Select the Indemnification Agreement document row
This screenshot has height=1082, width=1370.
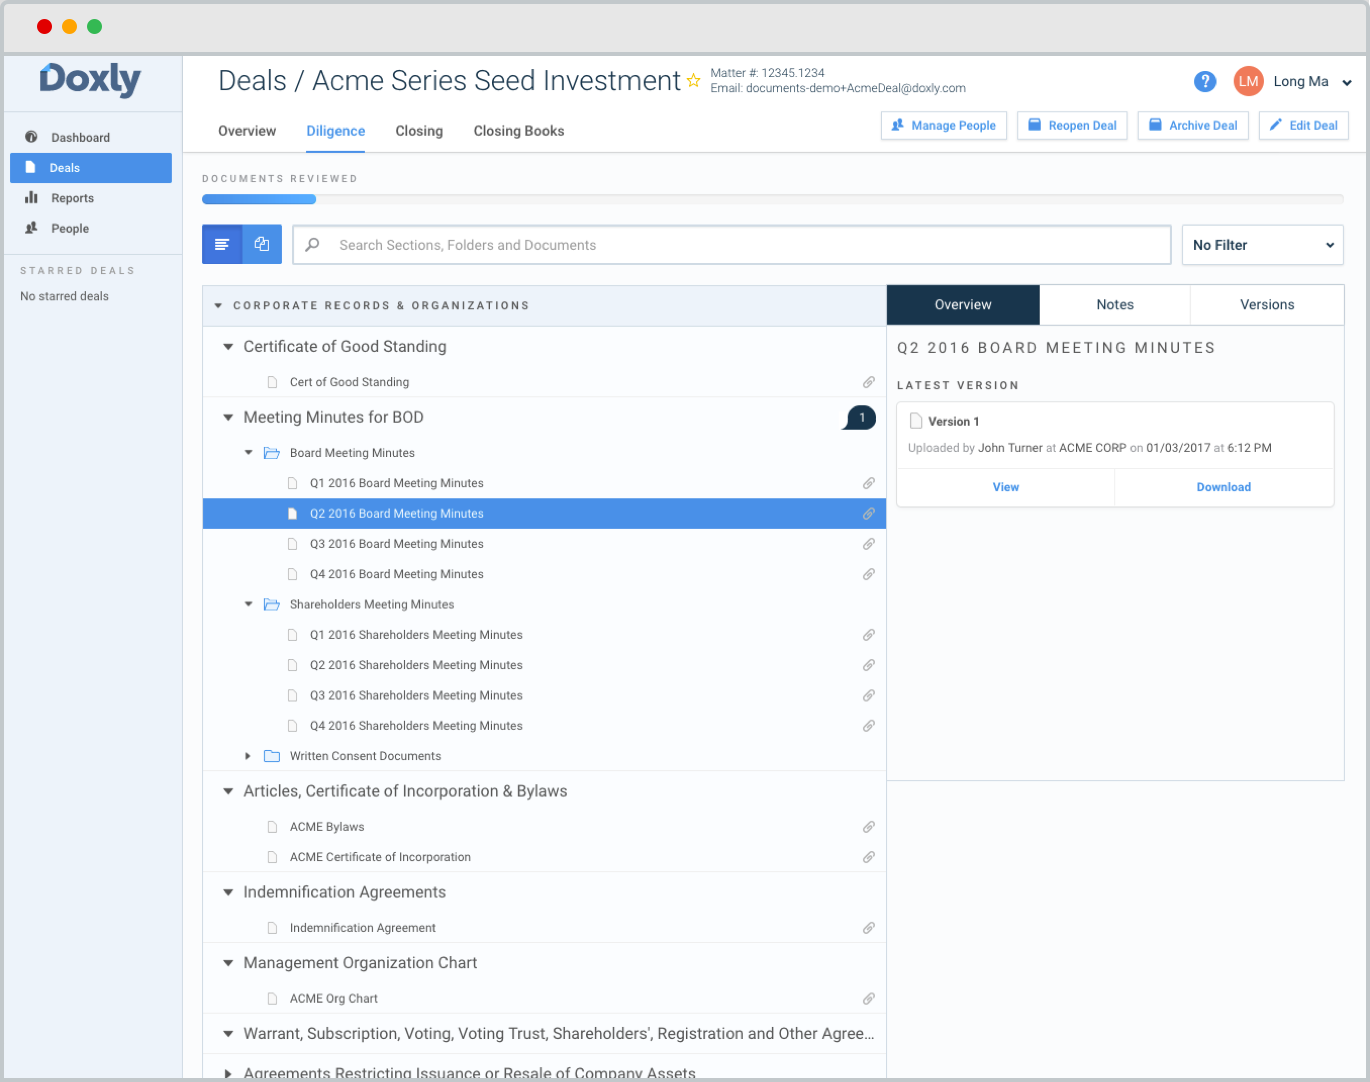click(544, 928)
